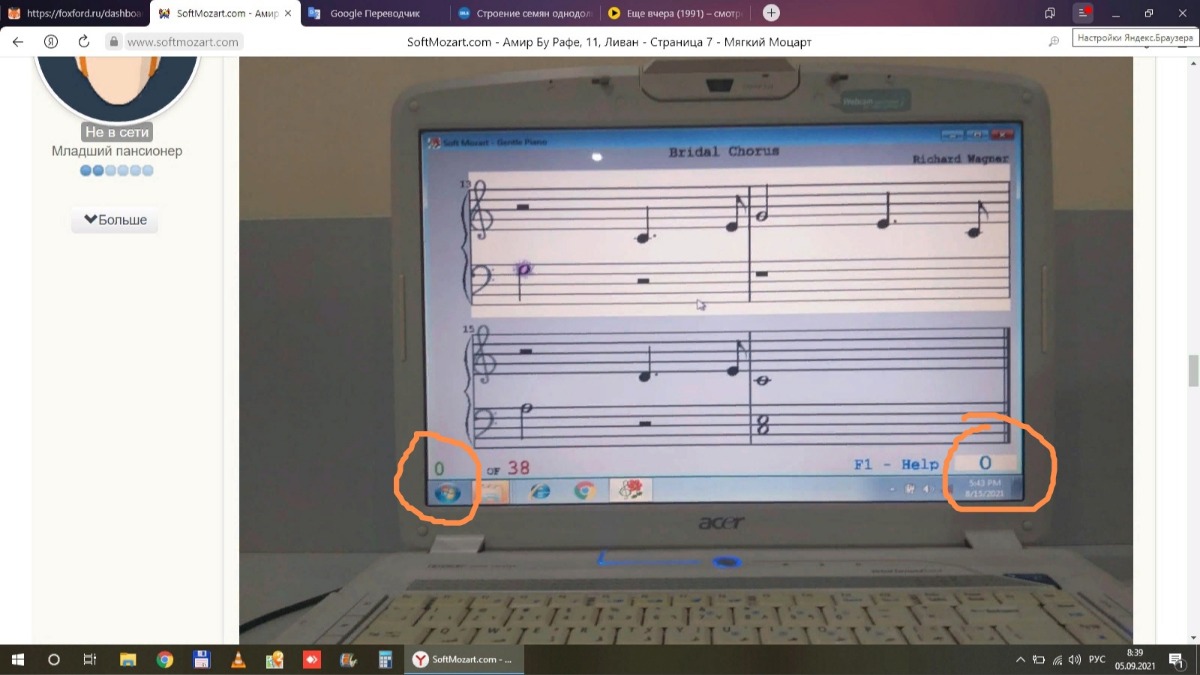
Task: Click the page title in the address bar
Action: pos(609,42)
